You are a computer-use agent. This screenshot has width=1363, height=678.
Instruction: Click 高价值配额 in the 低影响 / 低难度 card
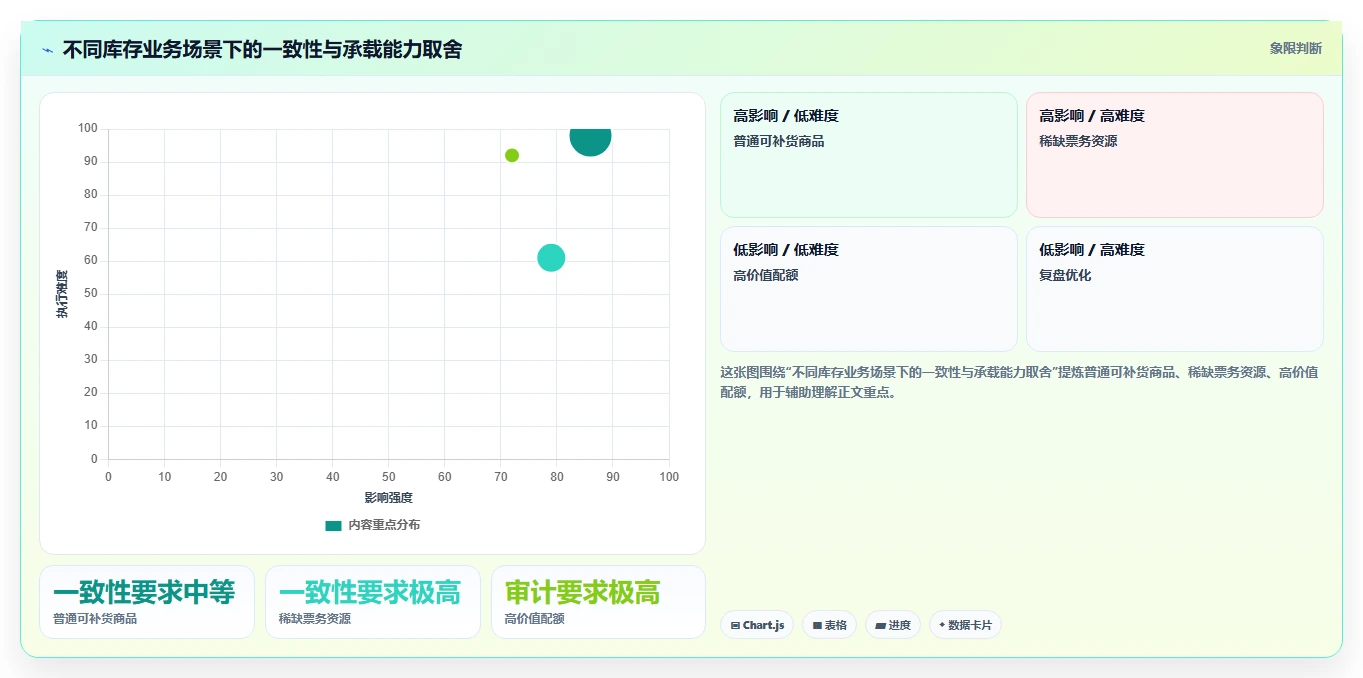coord(766,275)
